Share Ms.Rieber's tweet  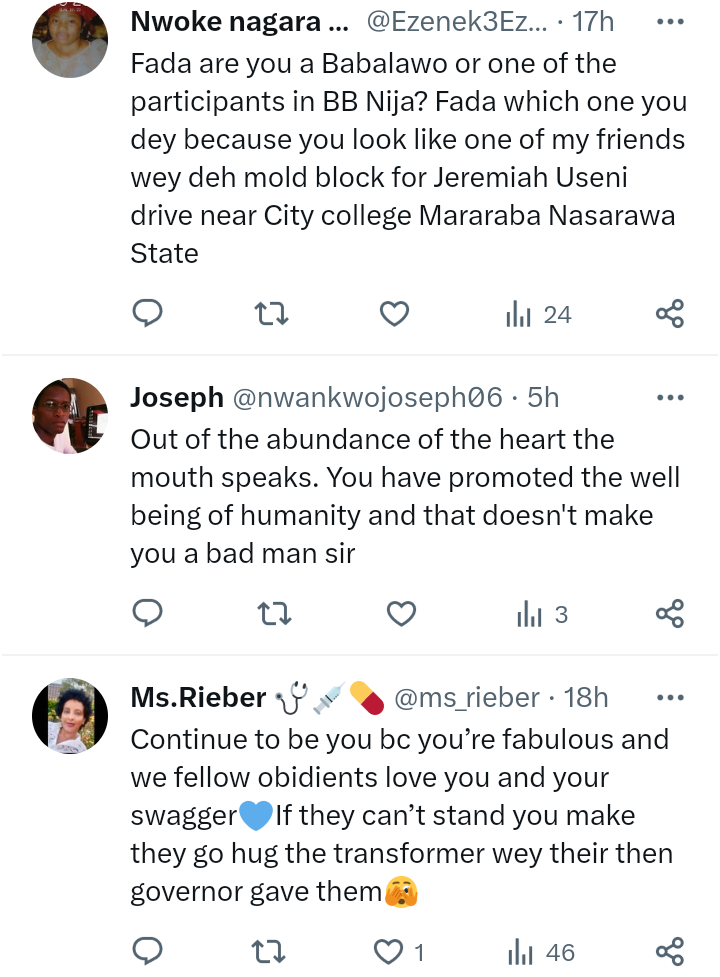669,952
